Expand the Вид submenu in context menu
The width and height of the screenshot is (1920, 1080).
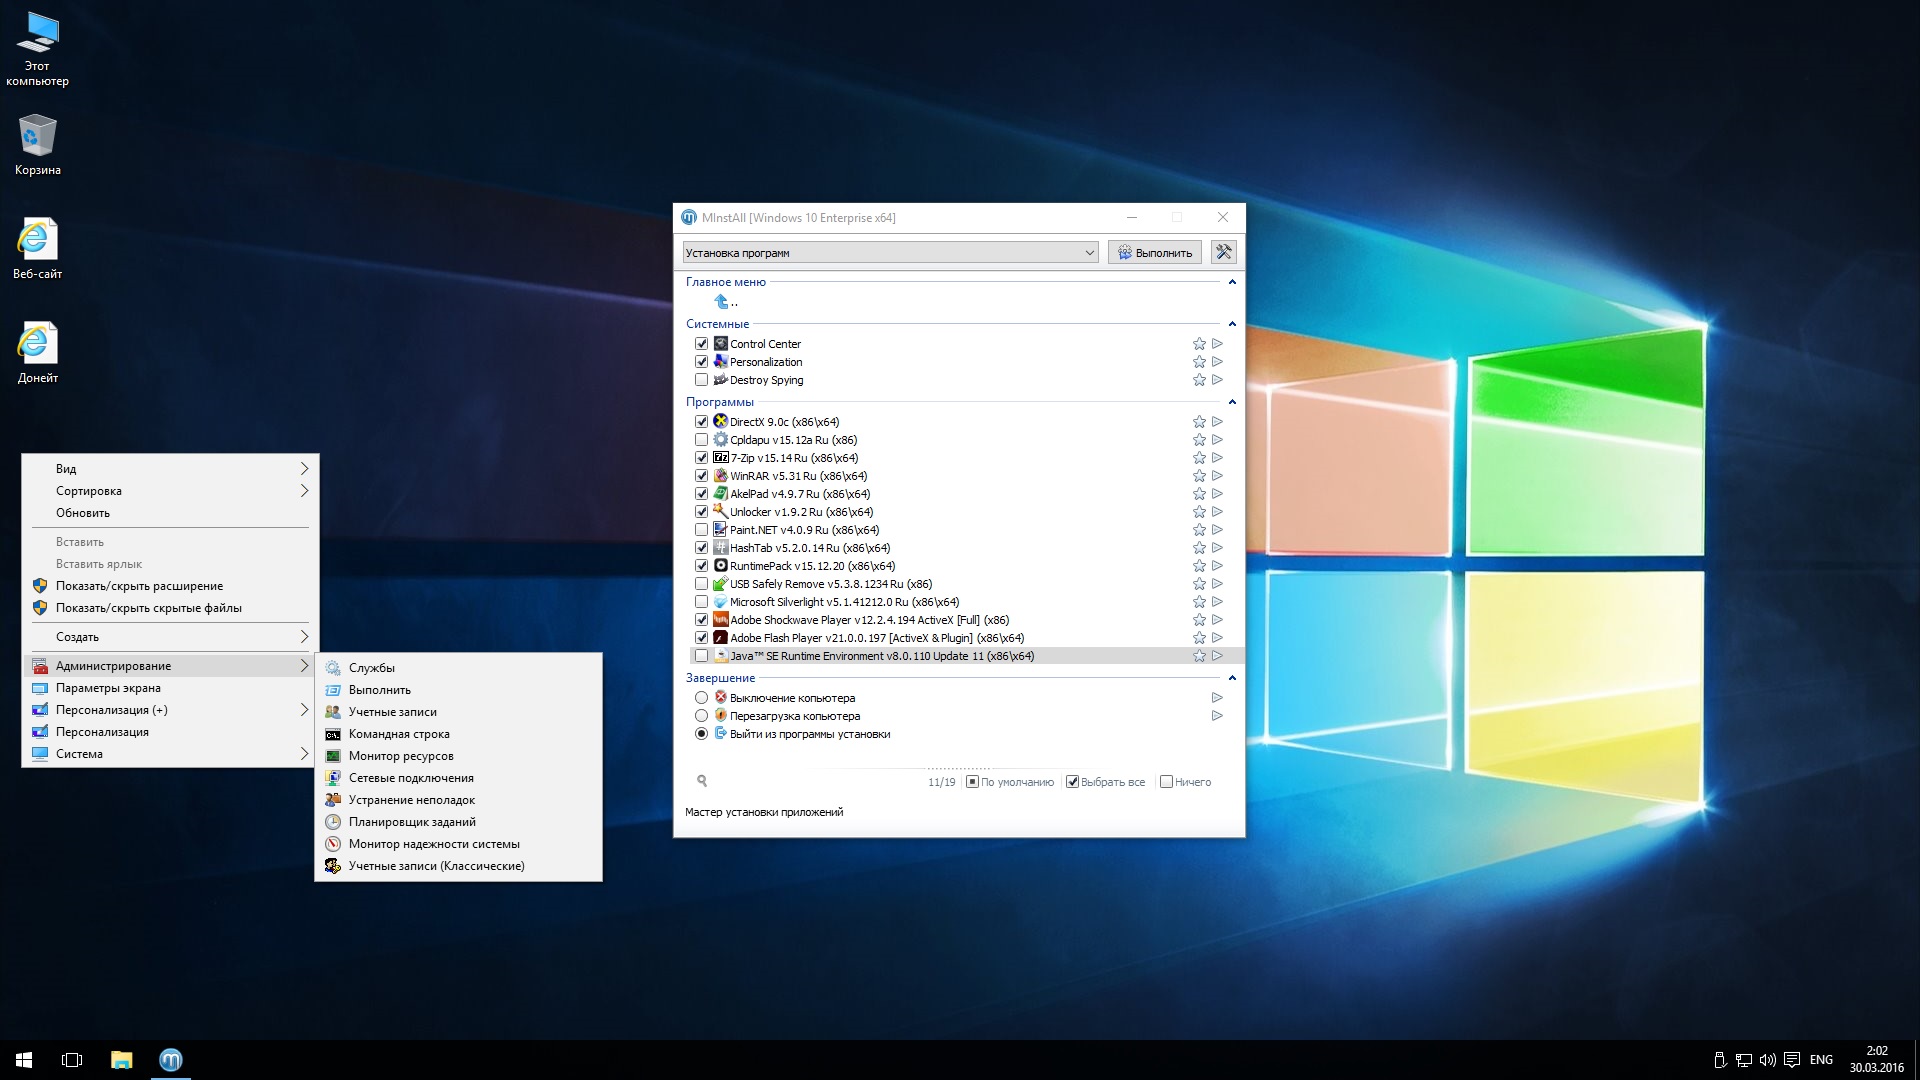coord(170,469)
